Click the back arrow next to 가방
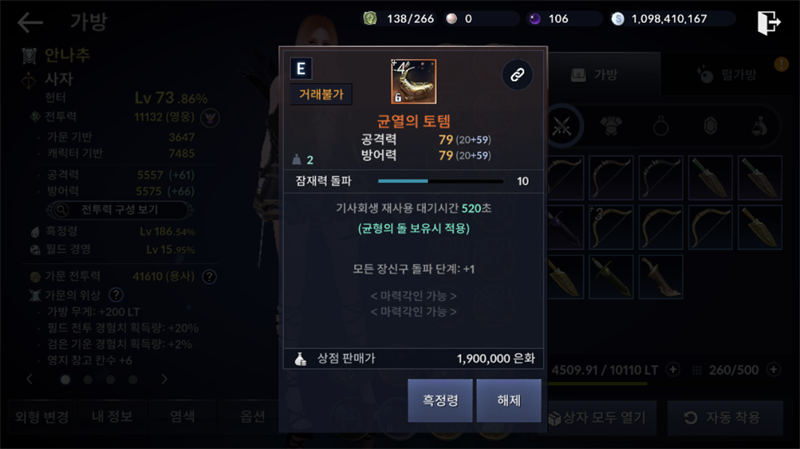The image size is (800, 449). [x=30, y=22]
